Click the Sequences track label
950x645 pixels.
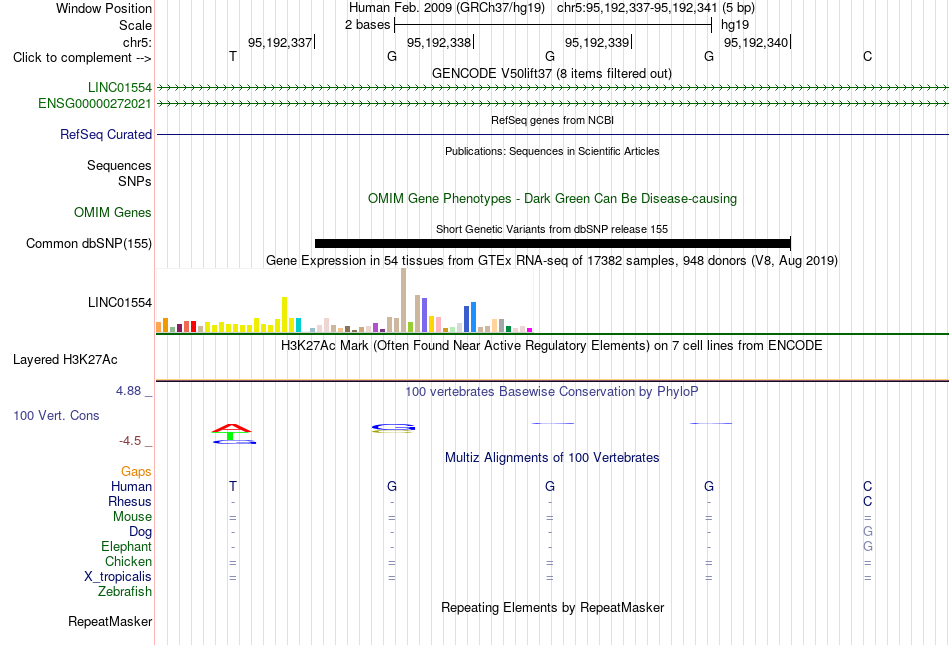(119, 165)
